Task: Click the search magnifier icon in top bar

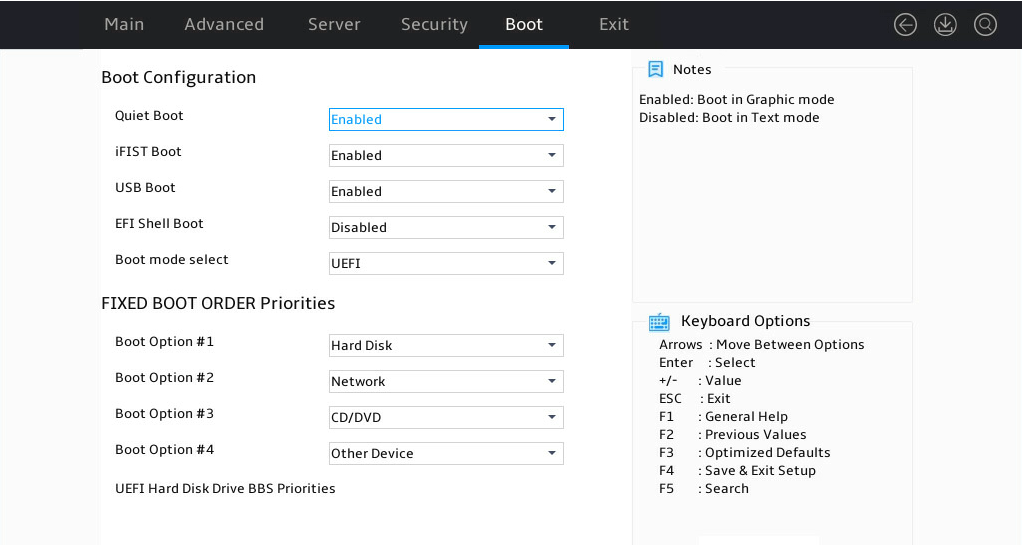Action: pos(986,25)
